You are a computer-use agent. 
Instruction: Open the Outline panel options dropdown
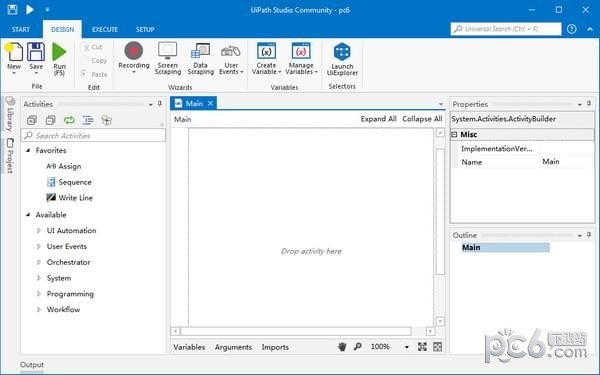point(579,235)
